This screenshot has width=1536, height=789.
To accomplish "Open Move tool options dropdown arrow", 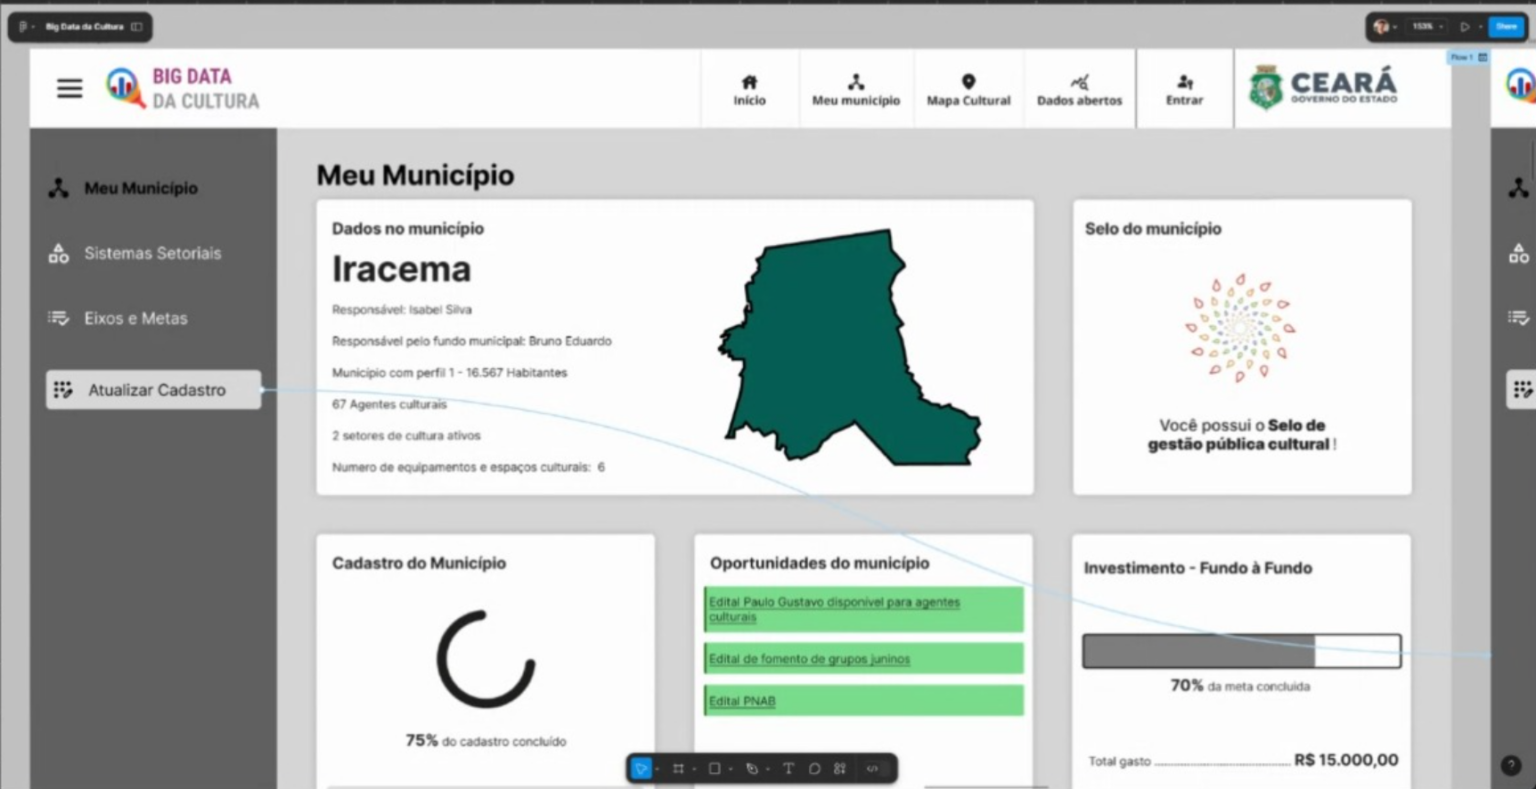I will coord(657,769).
